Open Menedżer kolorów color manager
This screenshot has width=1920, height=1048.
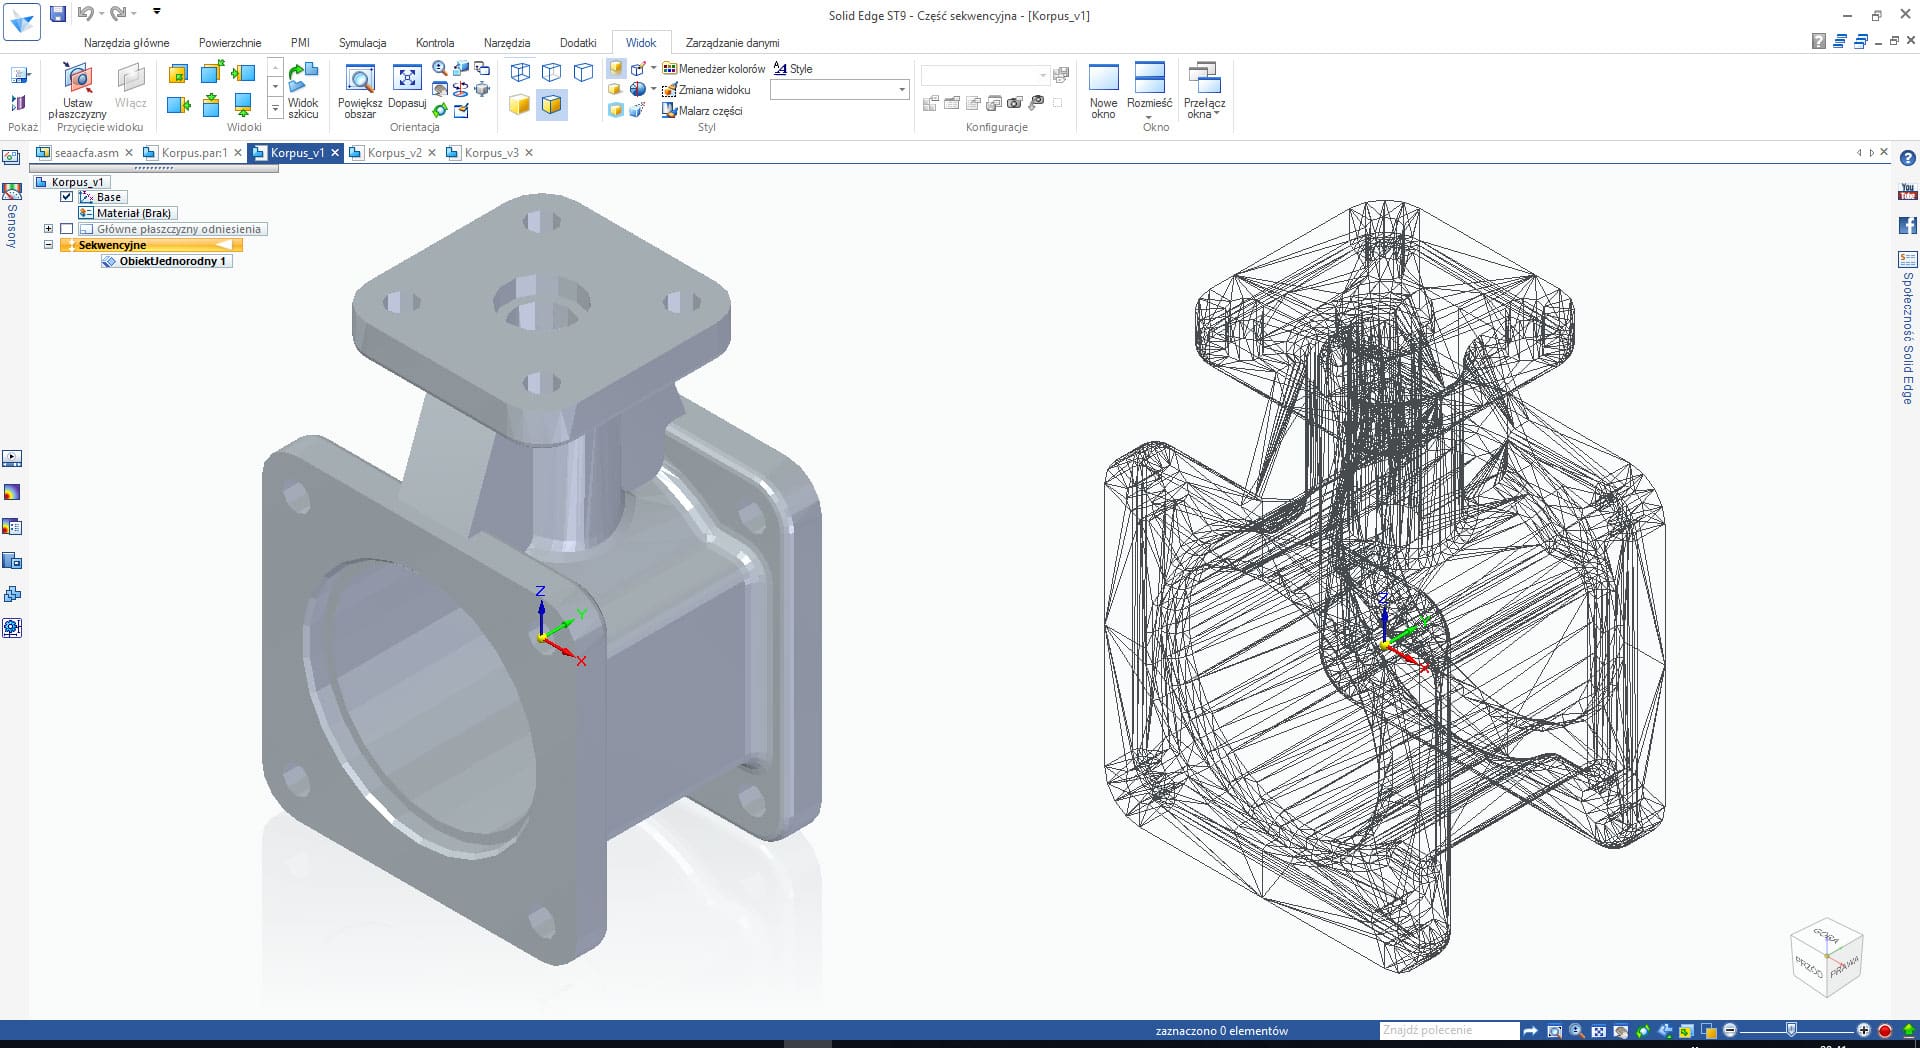coord(713,69)
